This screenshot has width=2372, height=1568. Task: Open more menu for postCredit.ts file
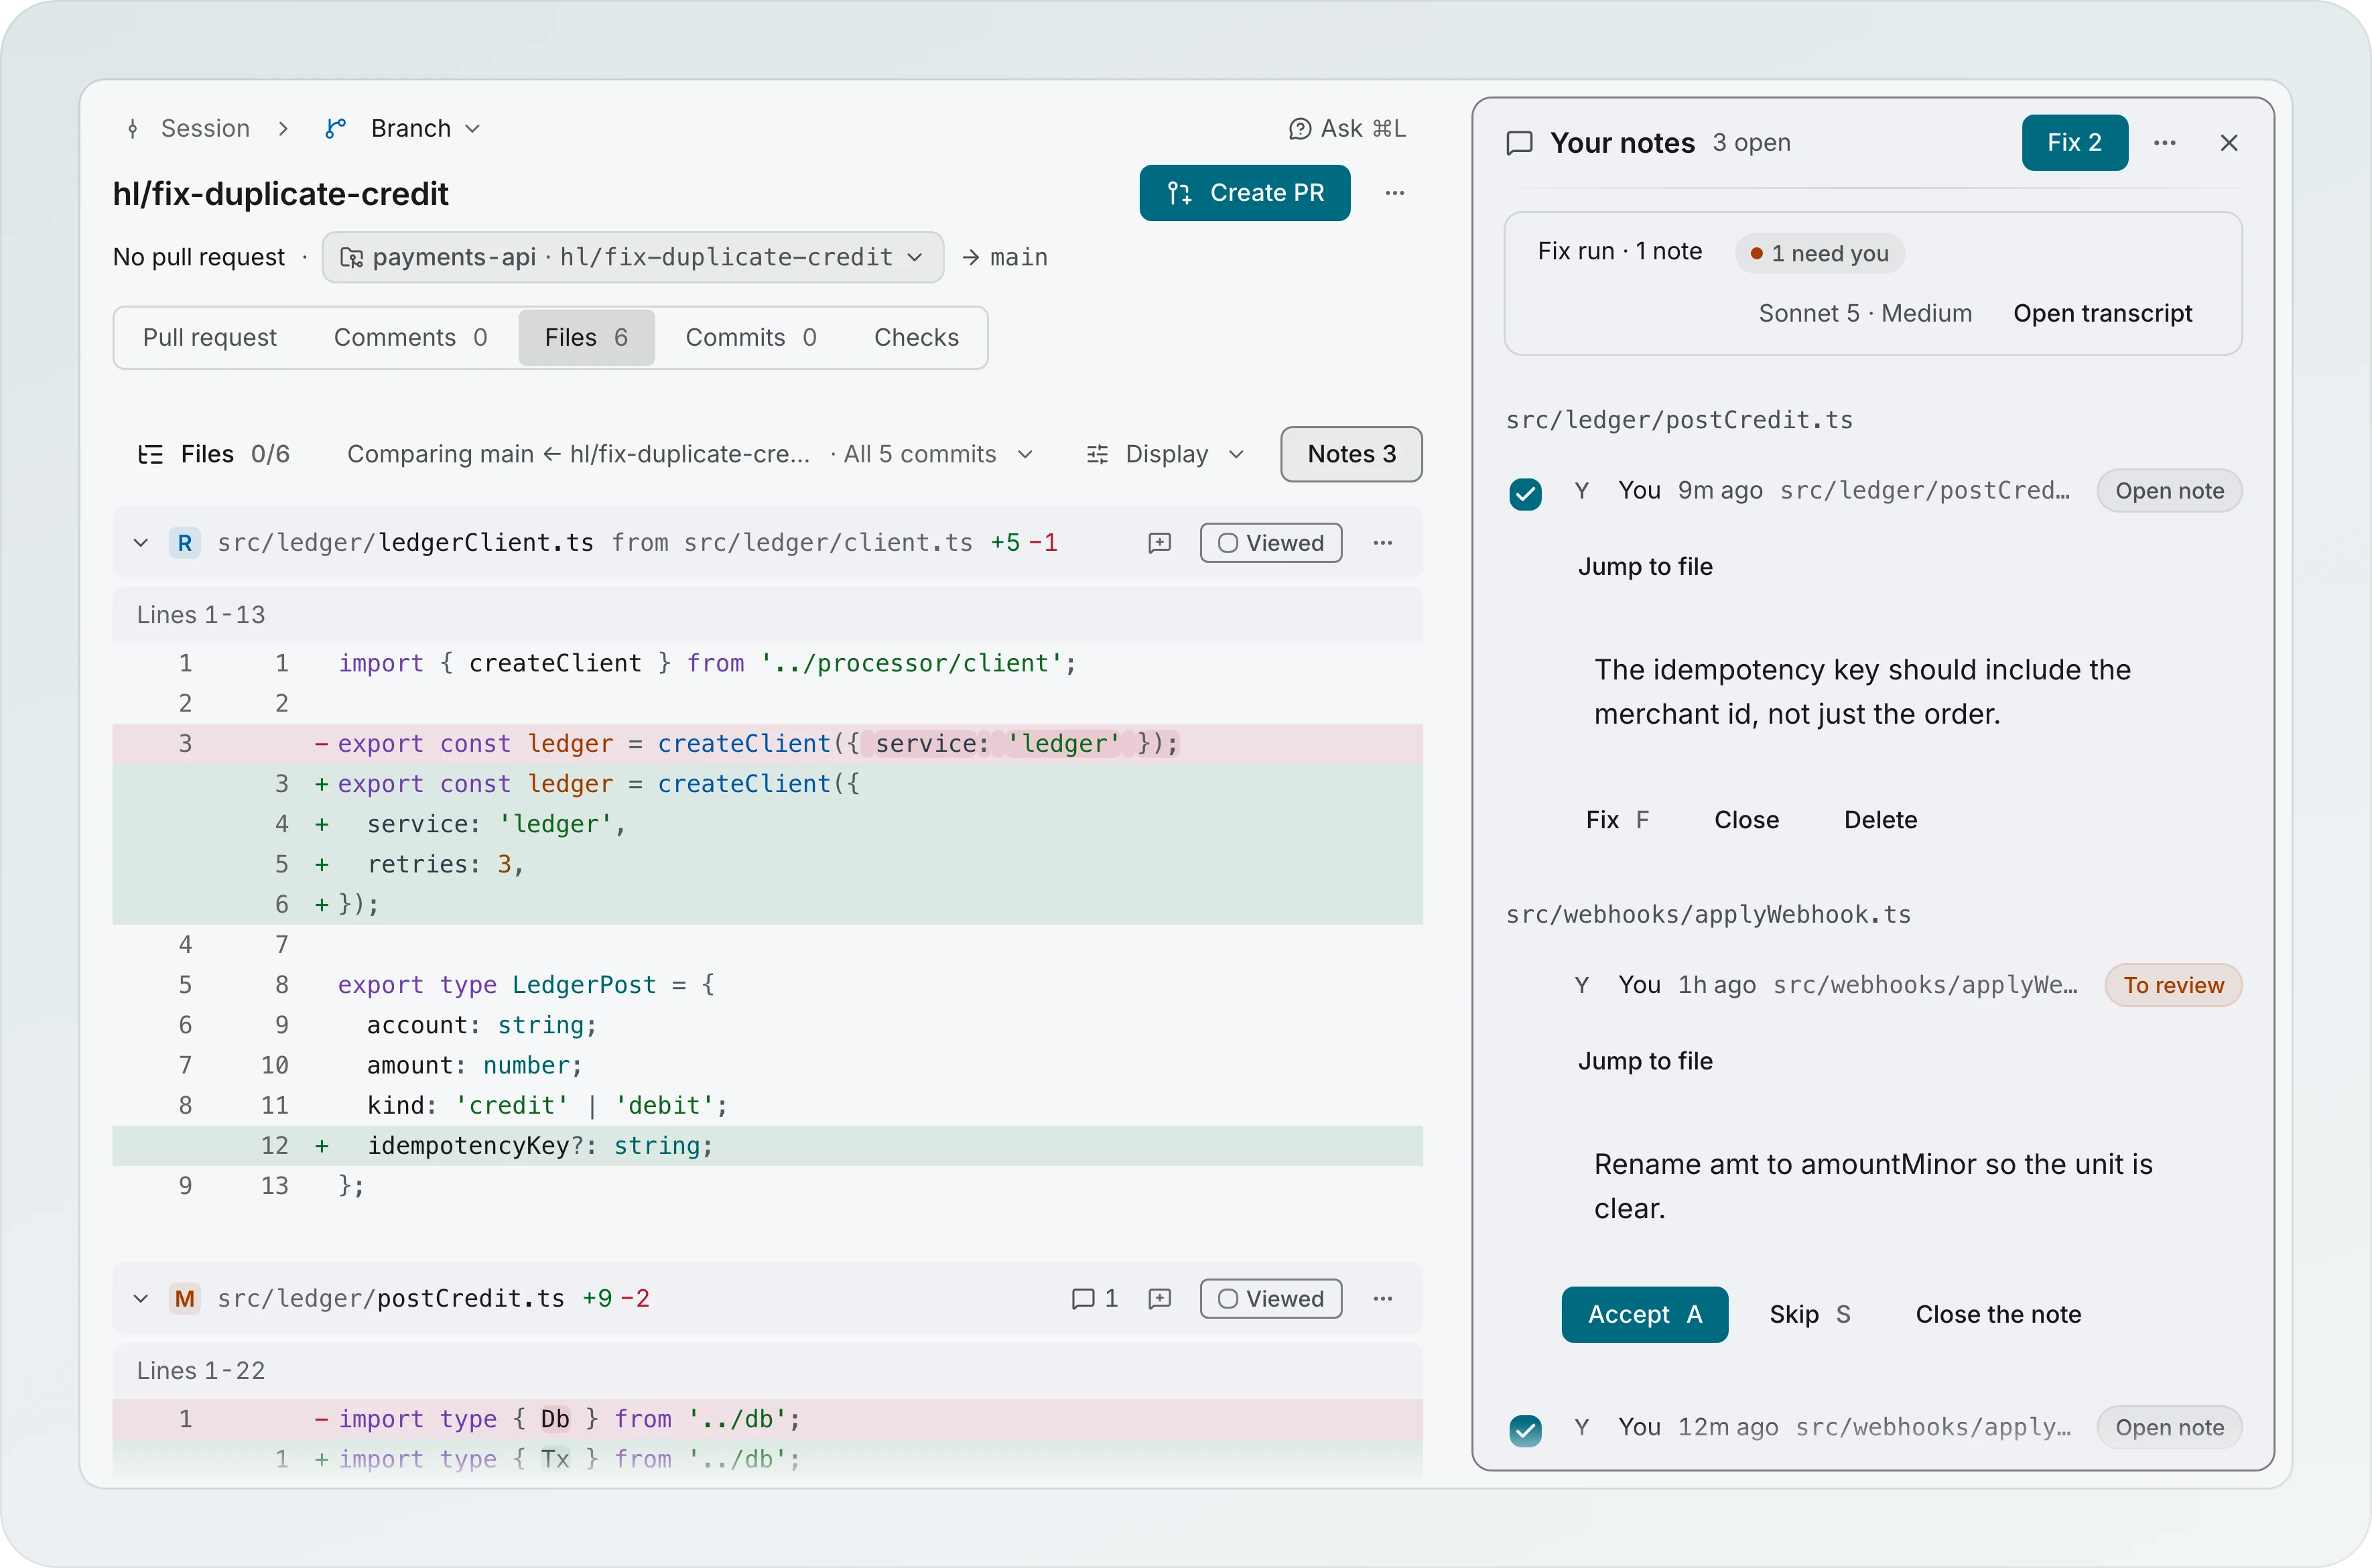click(x=1383, y=1298)
